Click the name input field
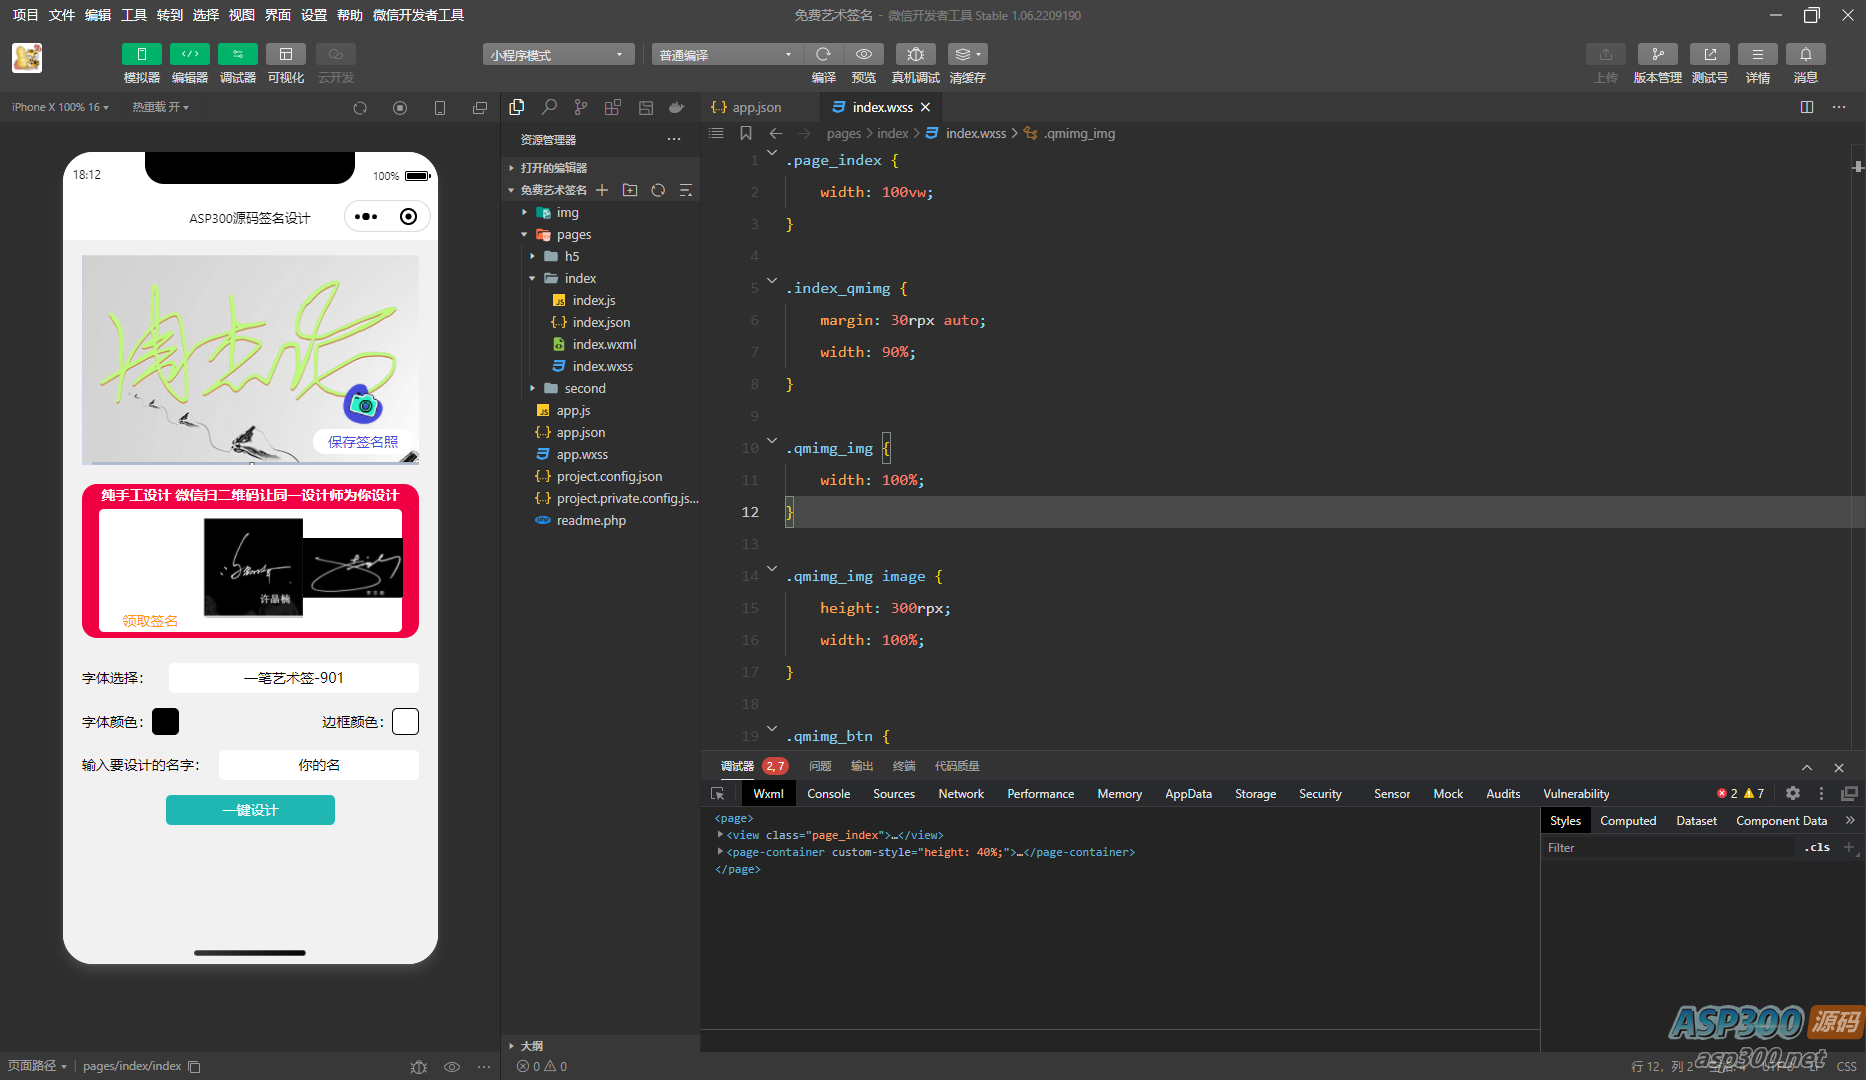The width and height of the screenshot is (1866, 1080). click(319, 766)
